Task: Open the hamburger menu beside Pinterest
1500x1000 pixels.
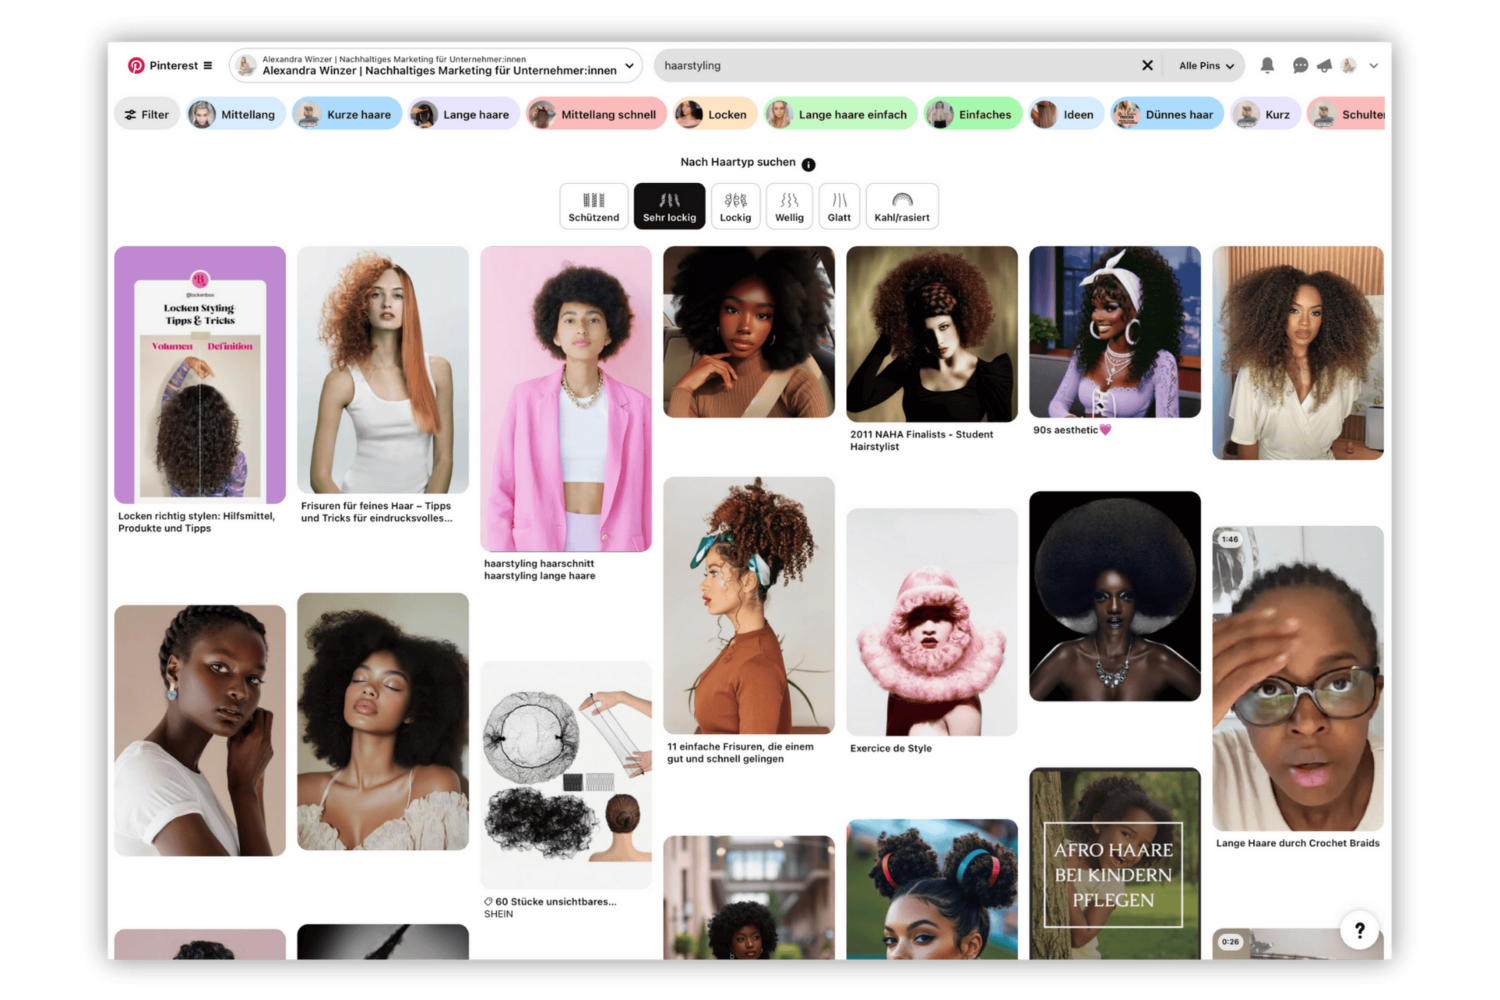Action: (208, 66)
